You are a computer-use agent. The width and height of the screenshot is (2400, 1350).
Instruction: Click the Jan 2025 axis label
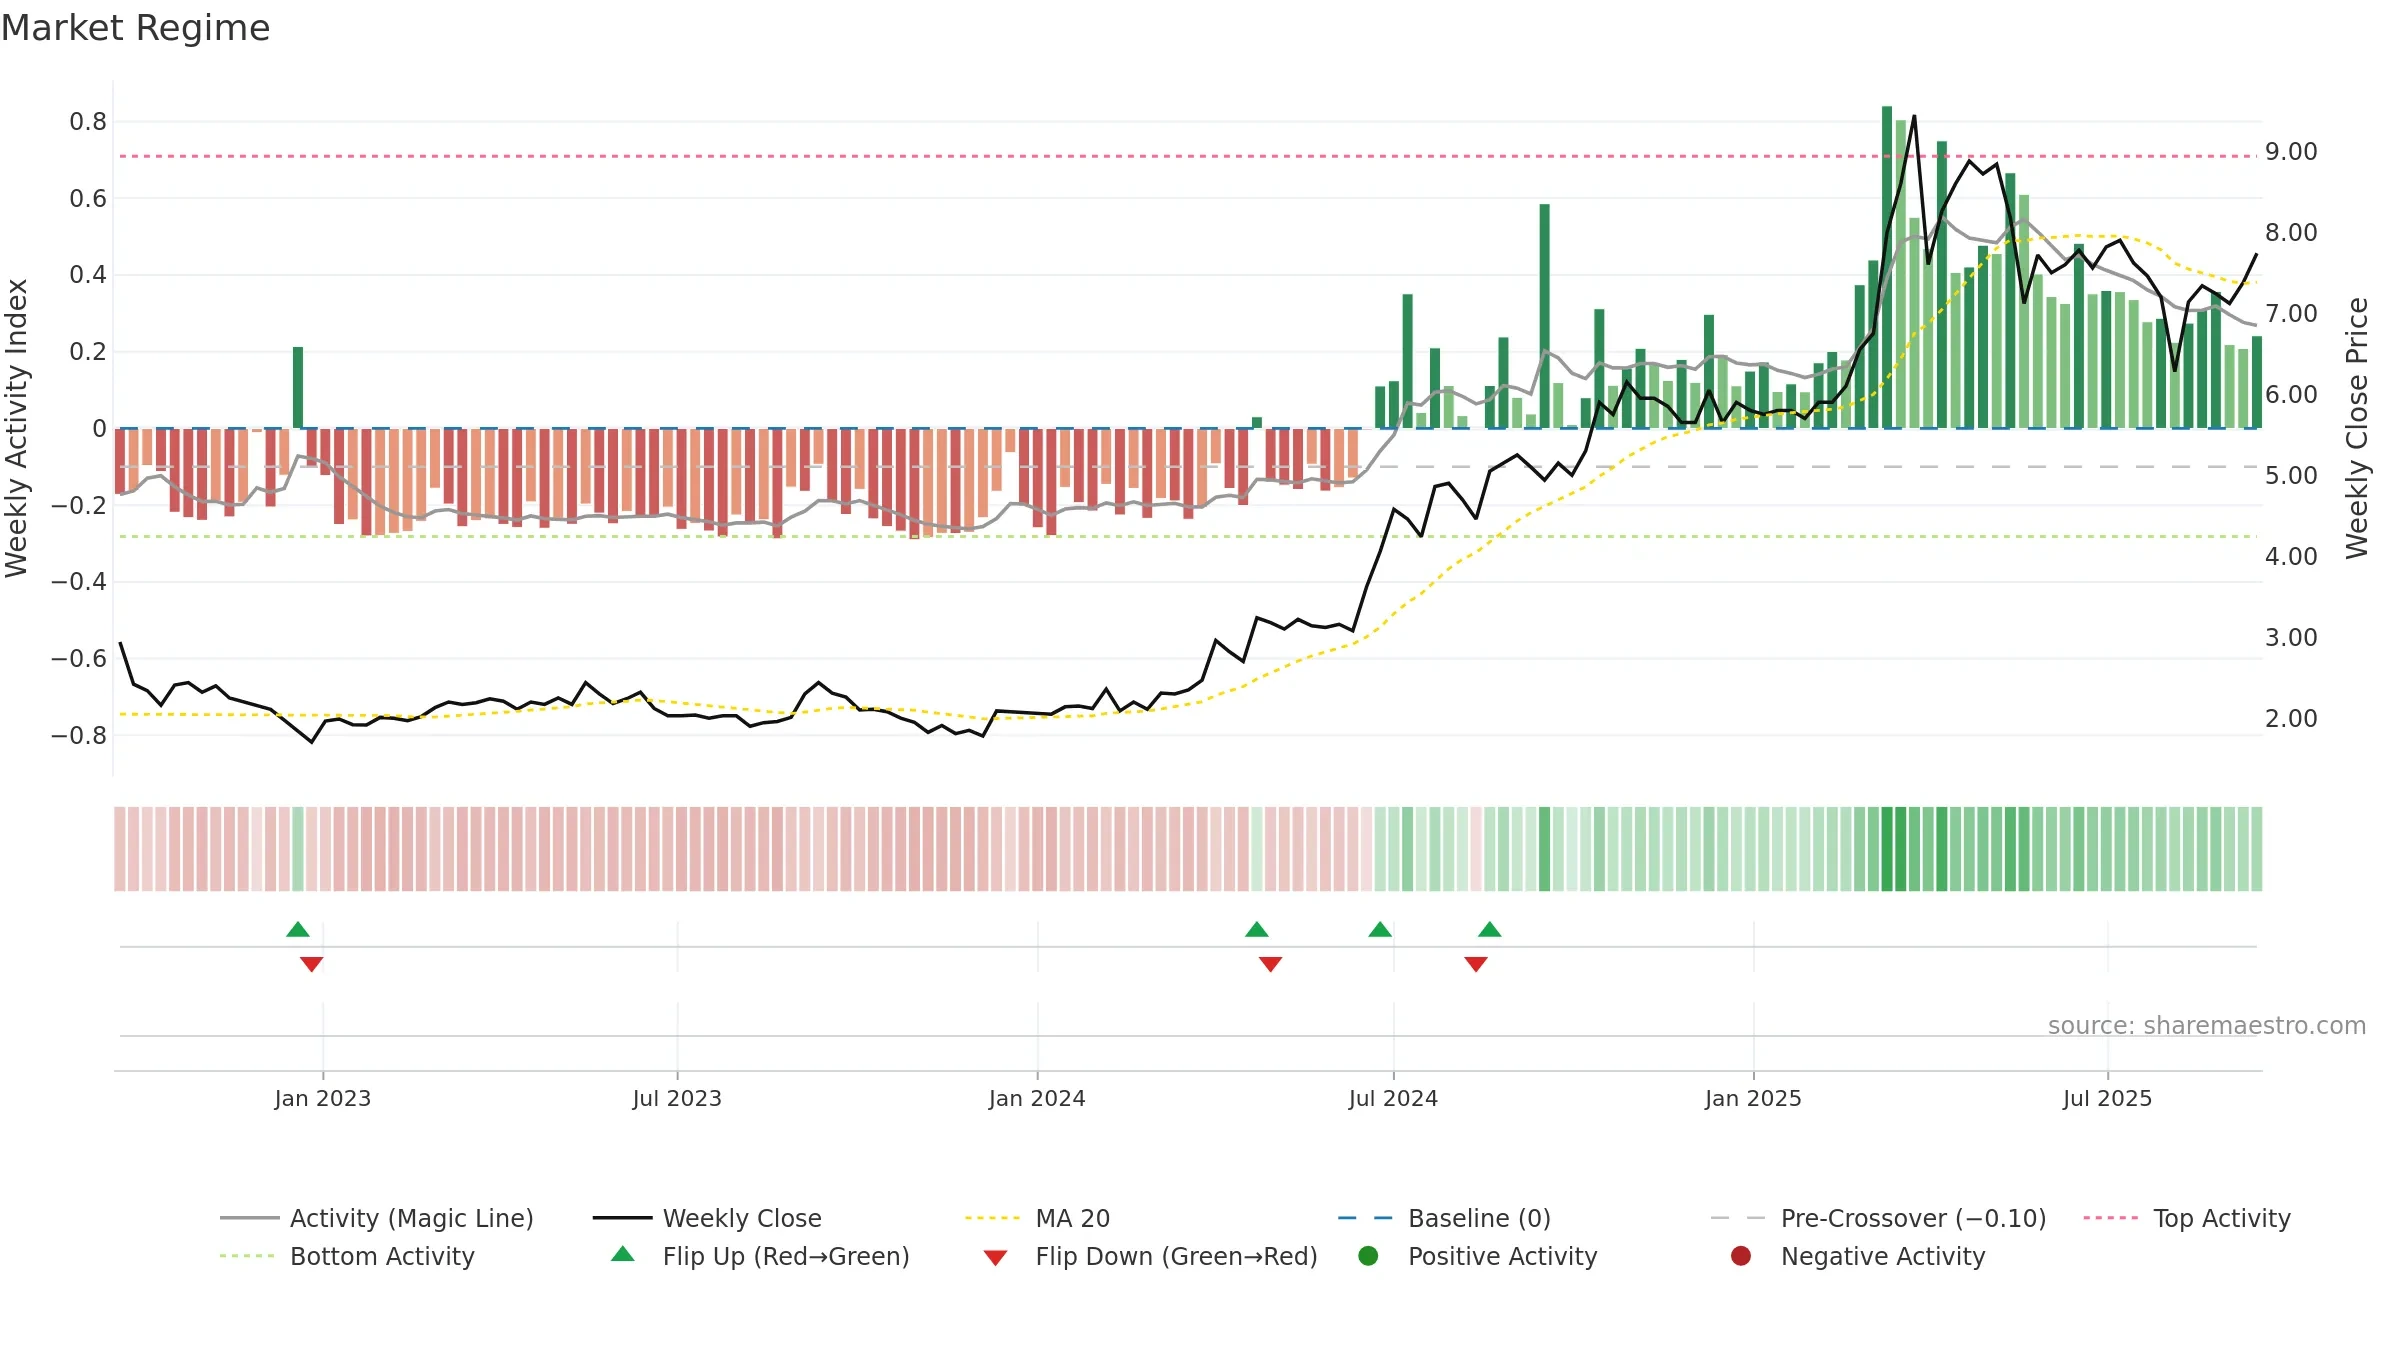(1753, 1098)
